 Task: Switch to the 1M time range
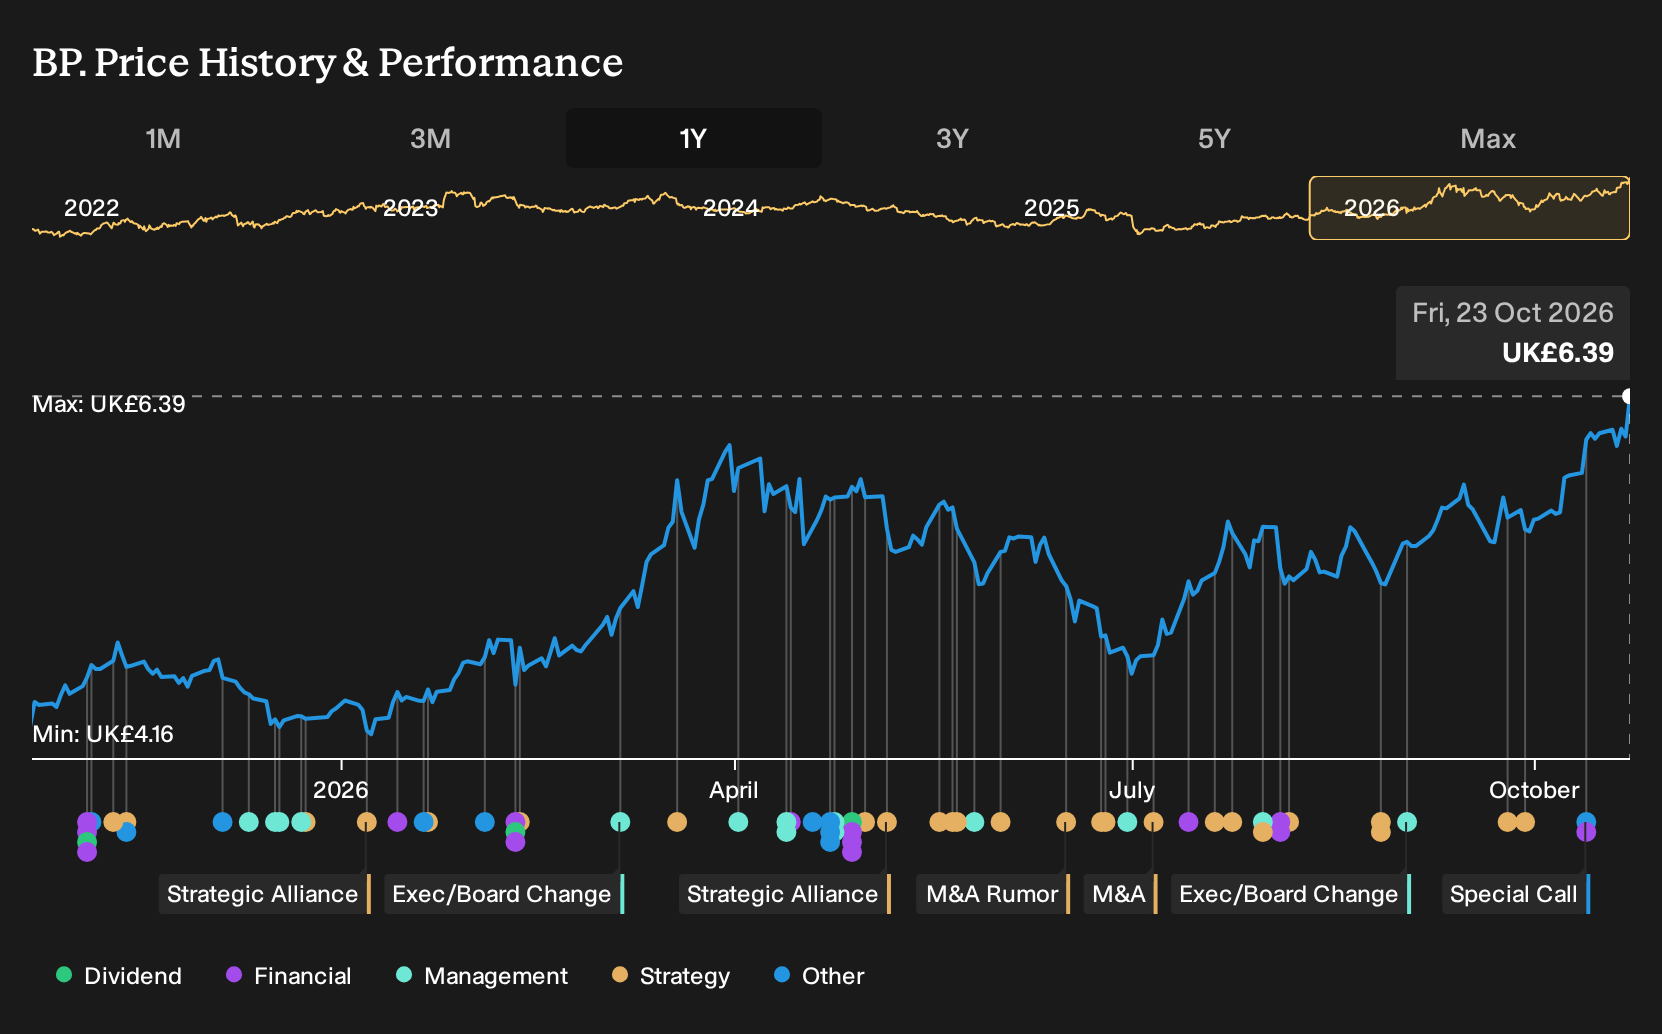pos(163,138)
